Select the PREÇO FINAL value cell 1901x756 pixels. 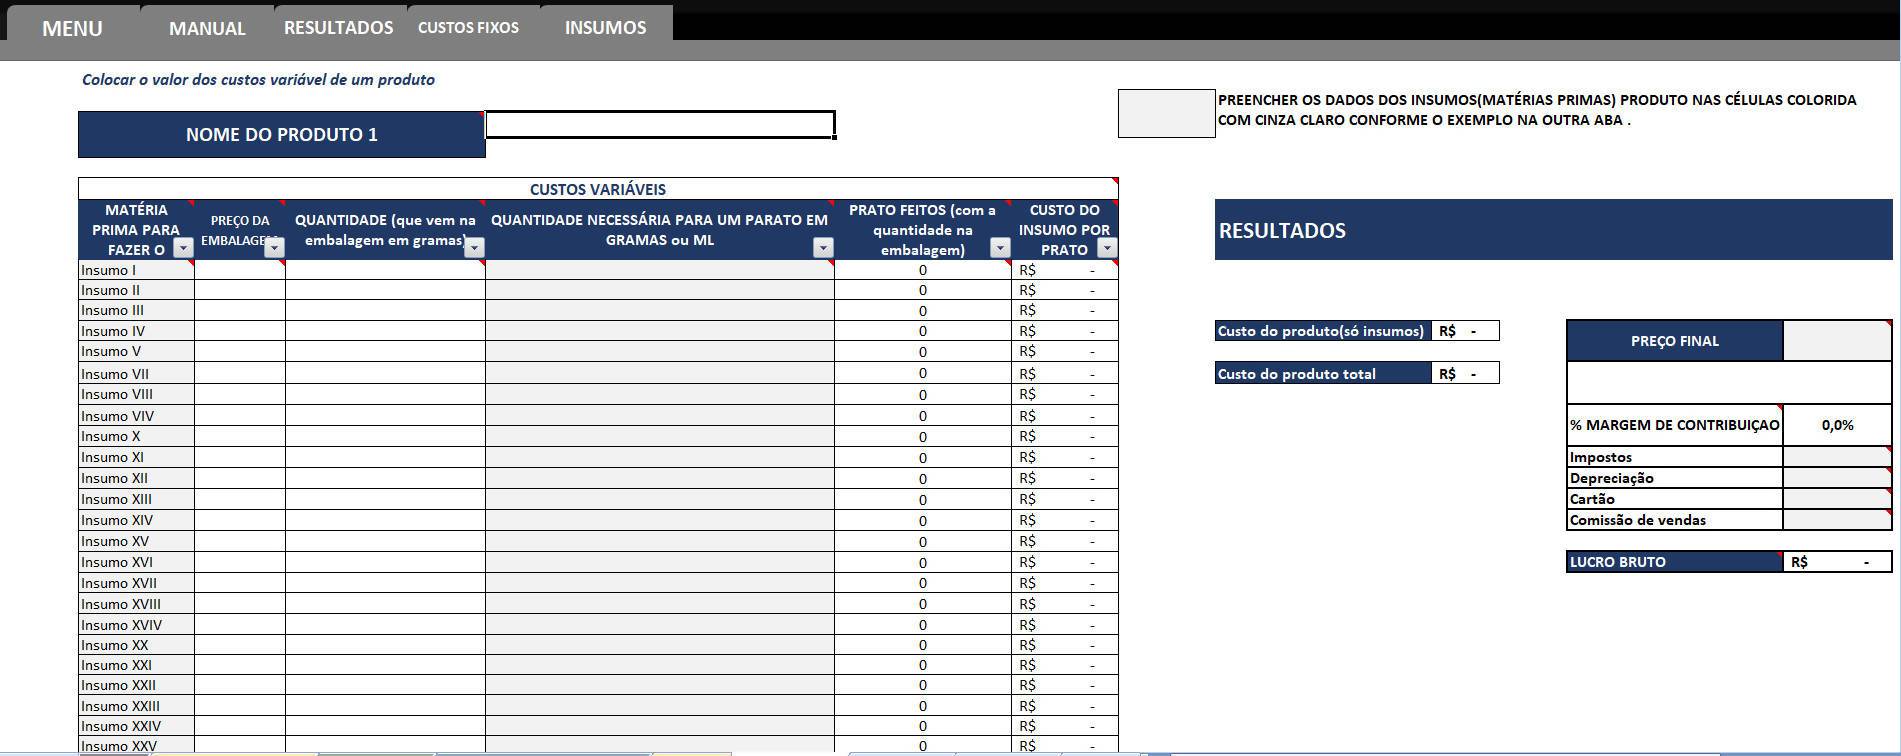tap(1836, 341)
